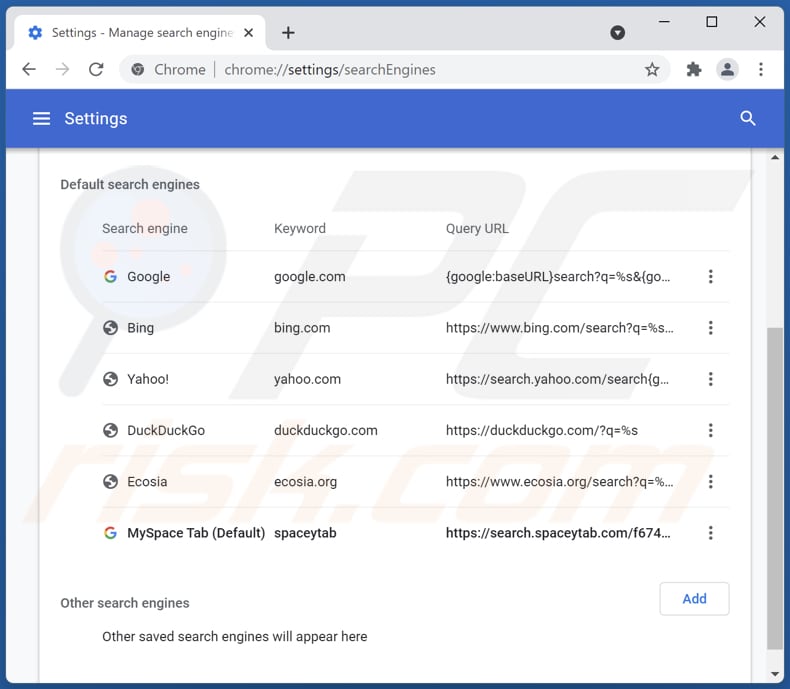Viewport: 790px width, 689px height.
Task: Click the address bar URL
Action: 330,70
